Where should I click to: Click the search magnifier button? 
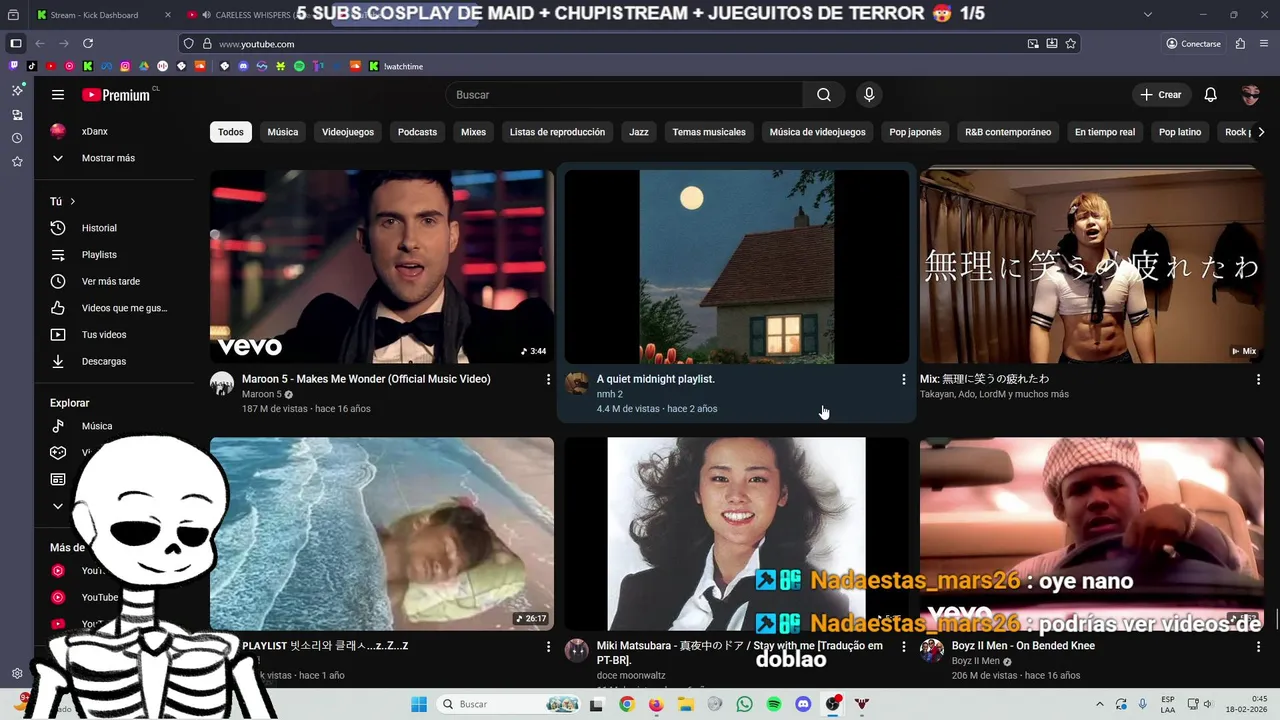pos(824,95)
